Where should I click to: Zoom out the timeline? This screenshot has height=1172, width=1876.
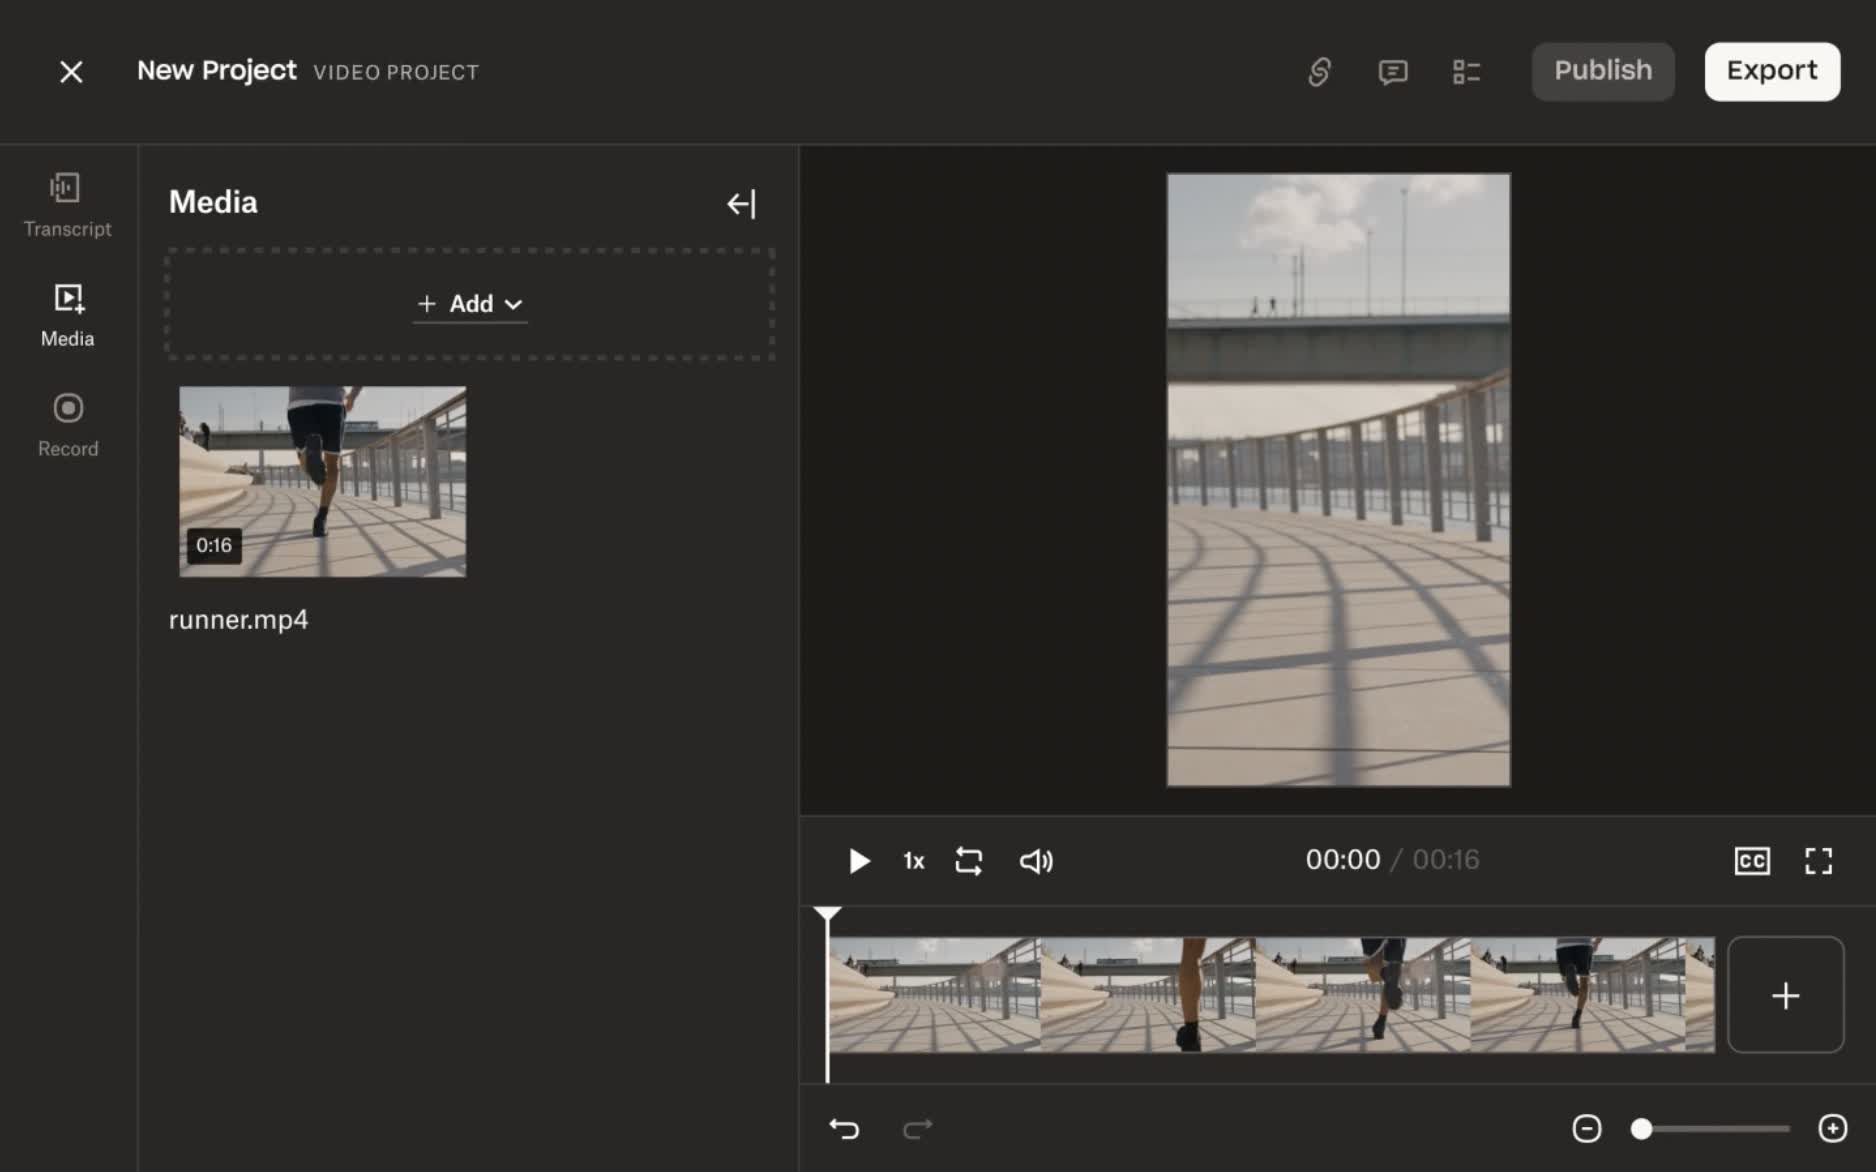pyautogui.click(x=1586, y=1129)
